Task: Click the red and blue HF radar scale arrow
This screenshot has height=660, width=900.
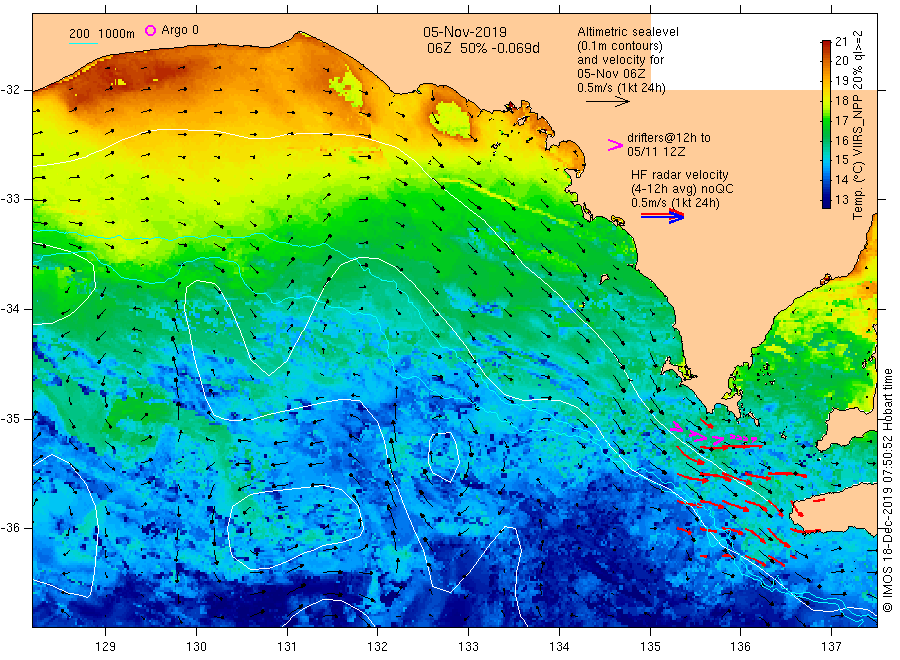Action: 662,216
